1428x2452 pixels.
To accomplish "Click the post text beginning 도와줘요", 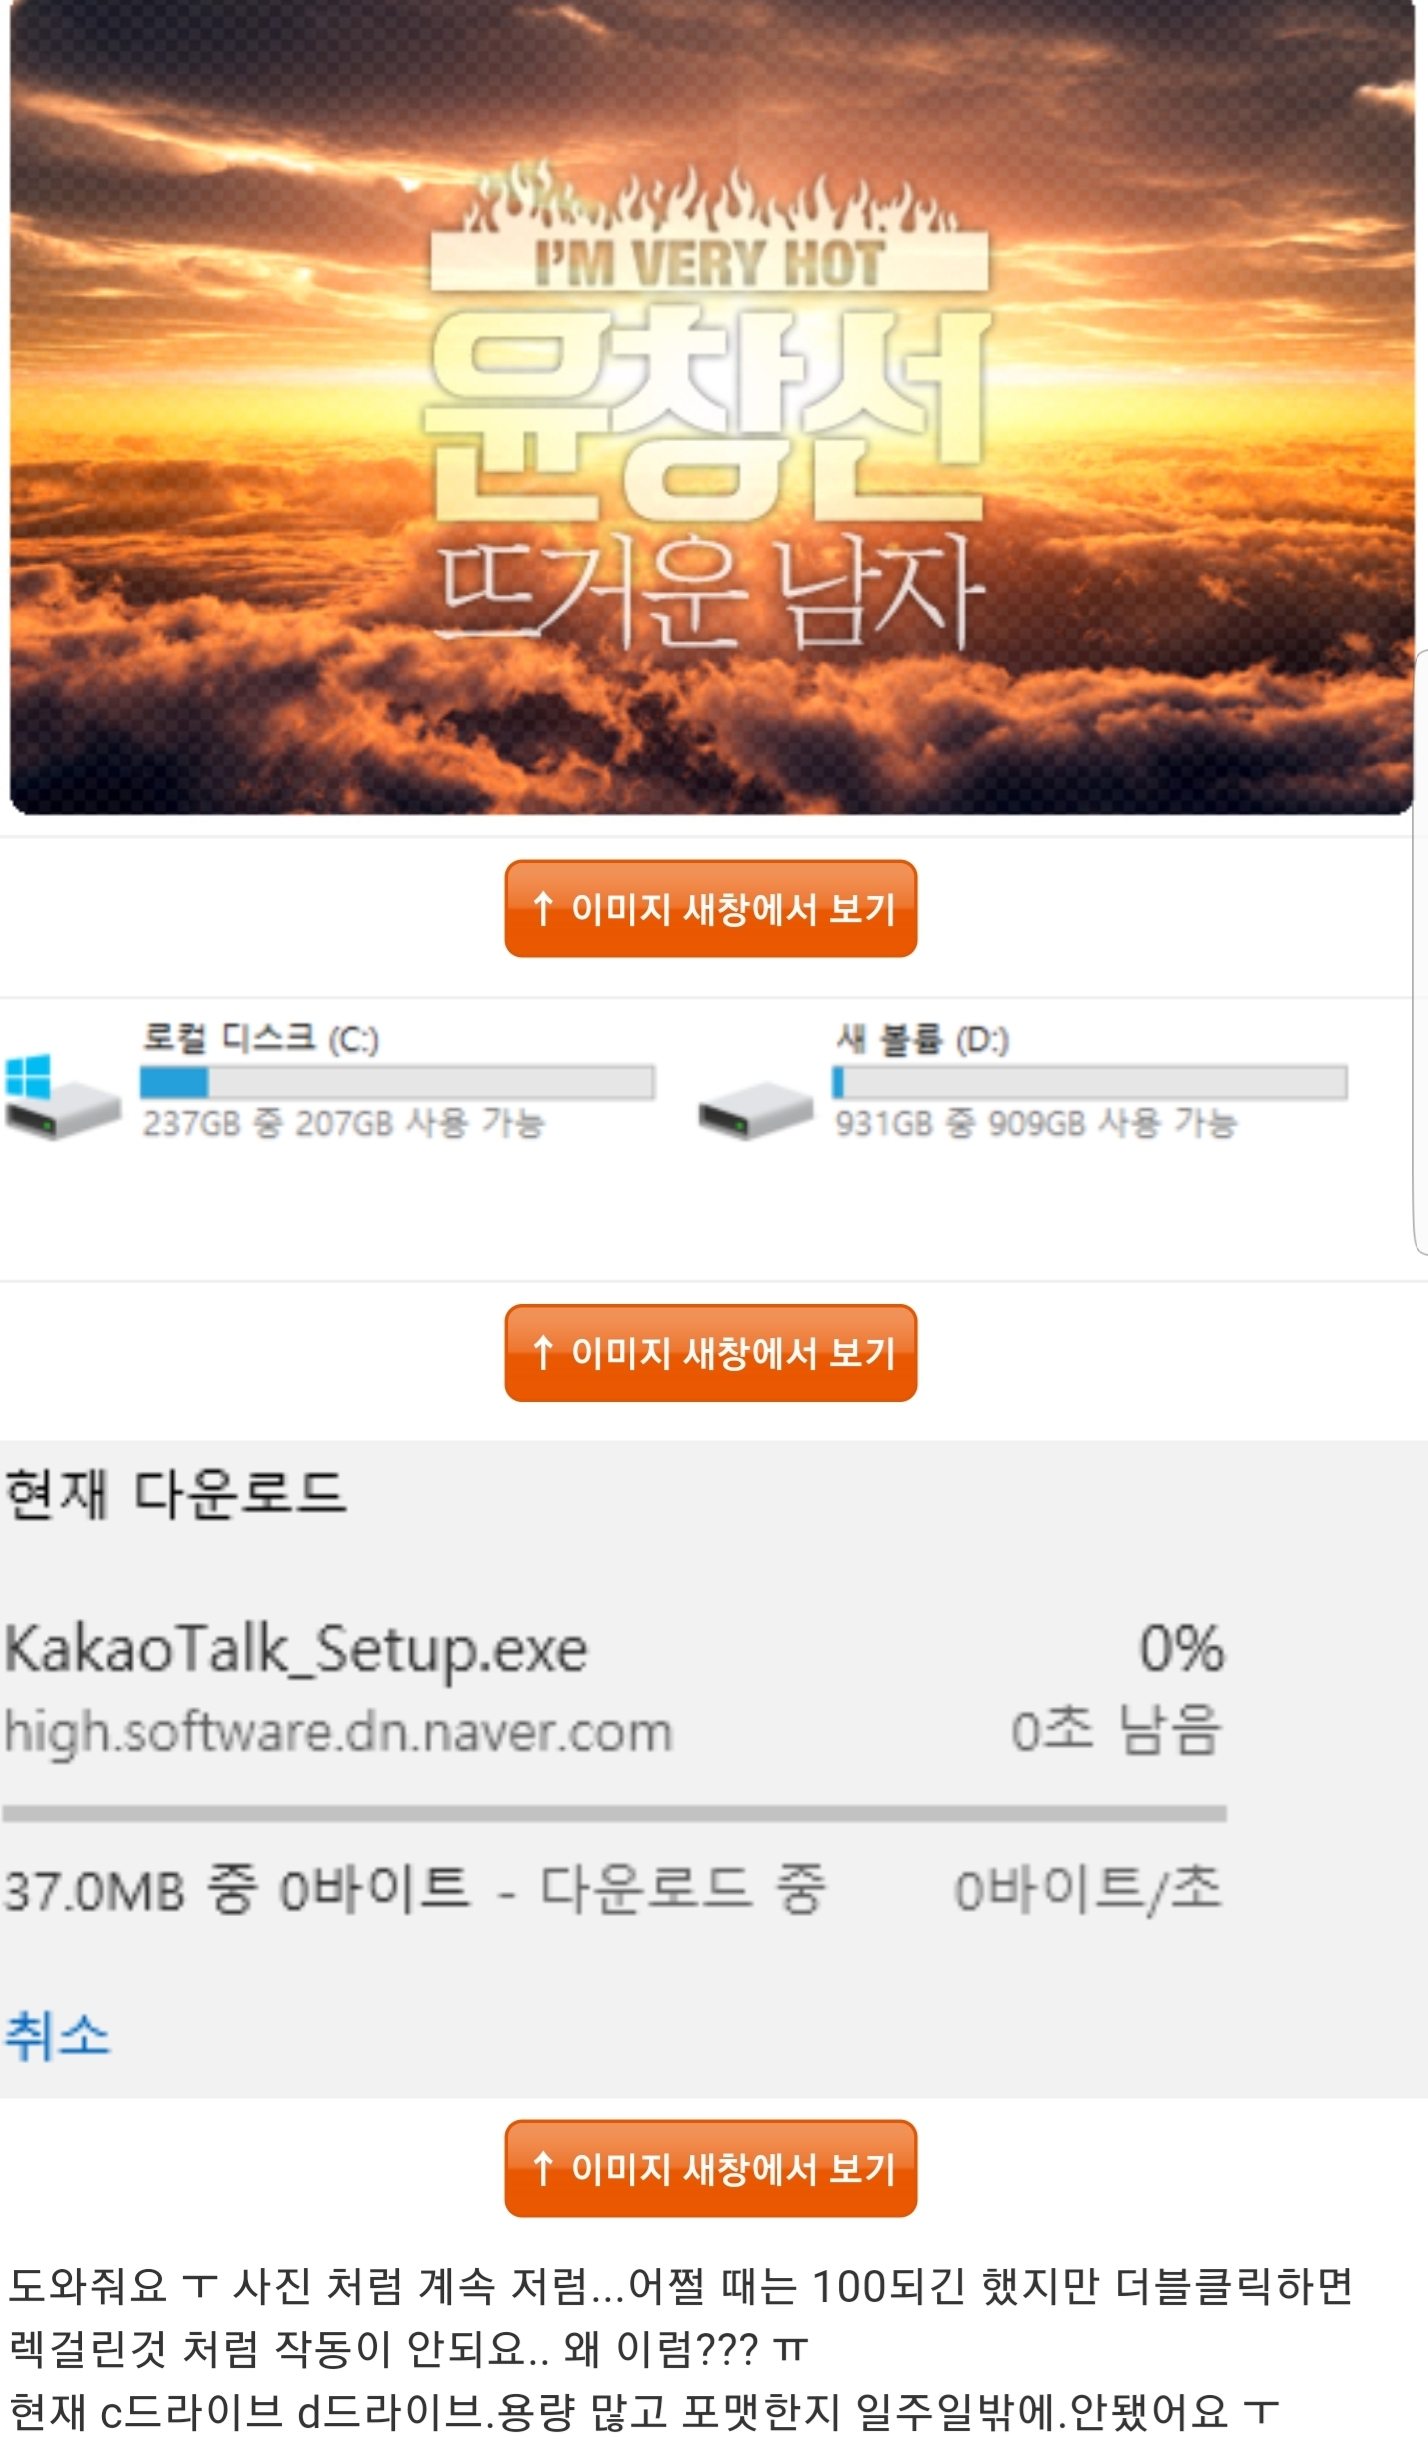I will tap(680, 2348).
